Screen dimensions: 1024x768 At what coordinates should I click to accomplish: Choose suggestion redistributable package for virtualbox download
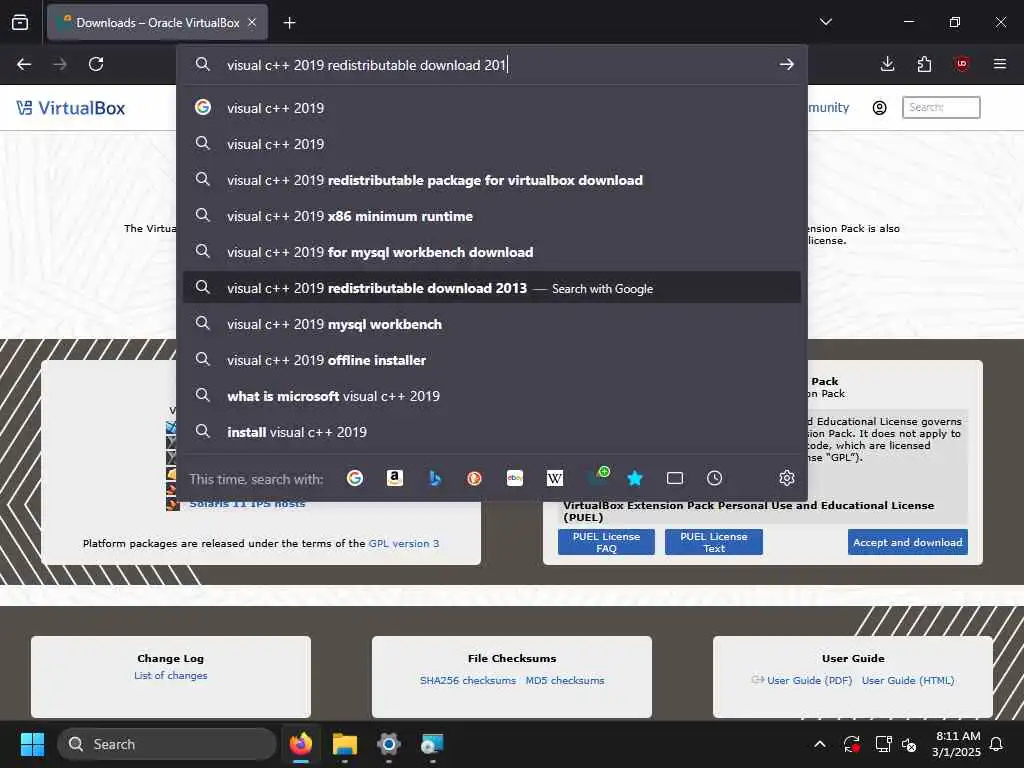[492, 180]
